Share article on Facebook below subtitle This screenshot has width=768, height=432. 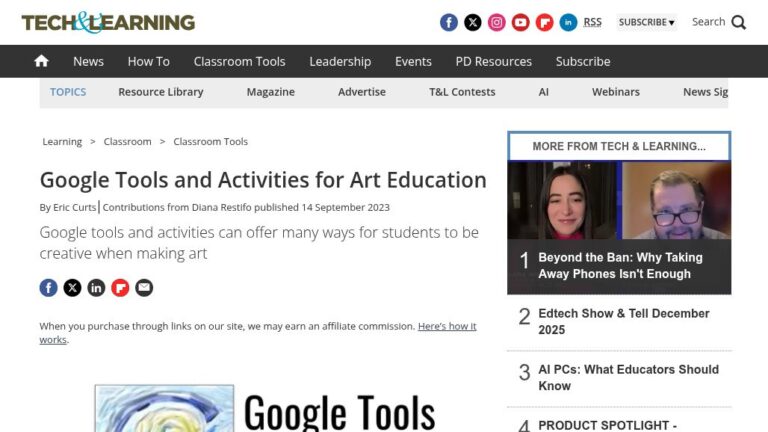[48, 288]
